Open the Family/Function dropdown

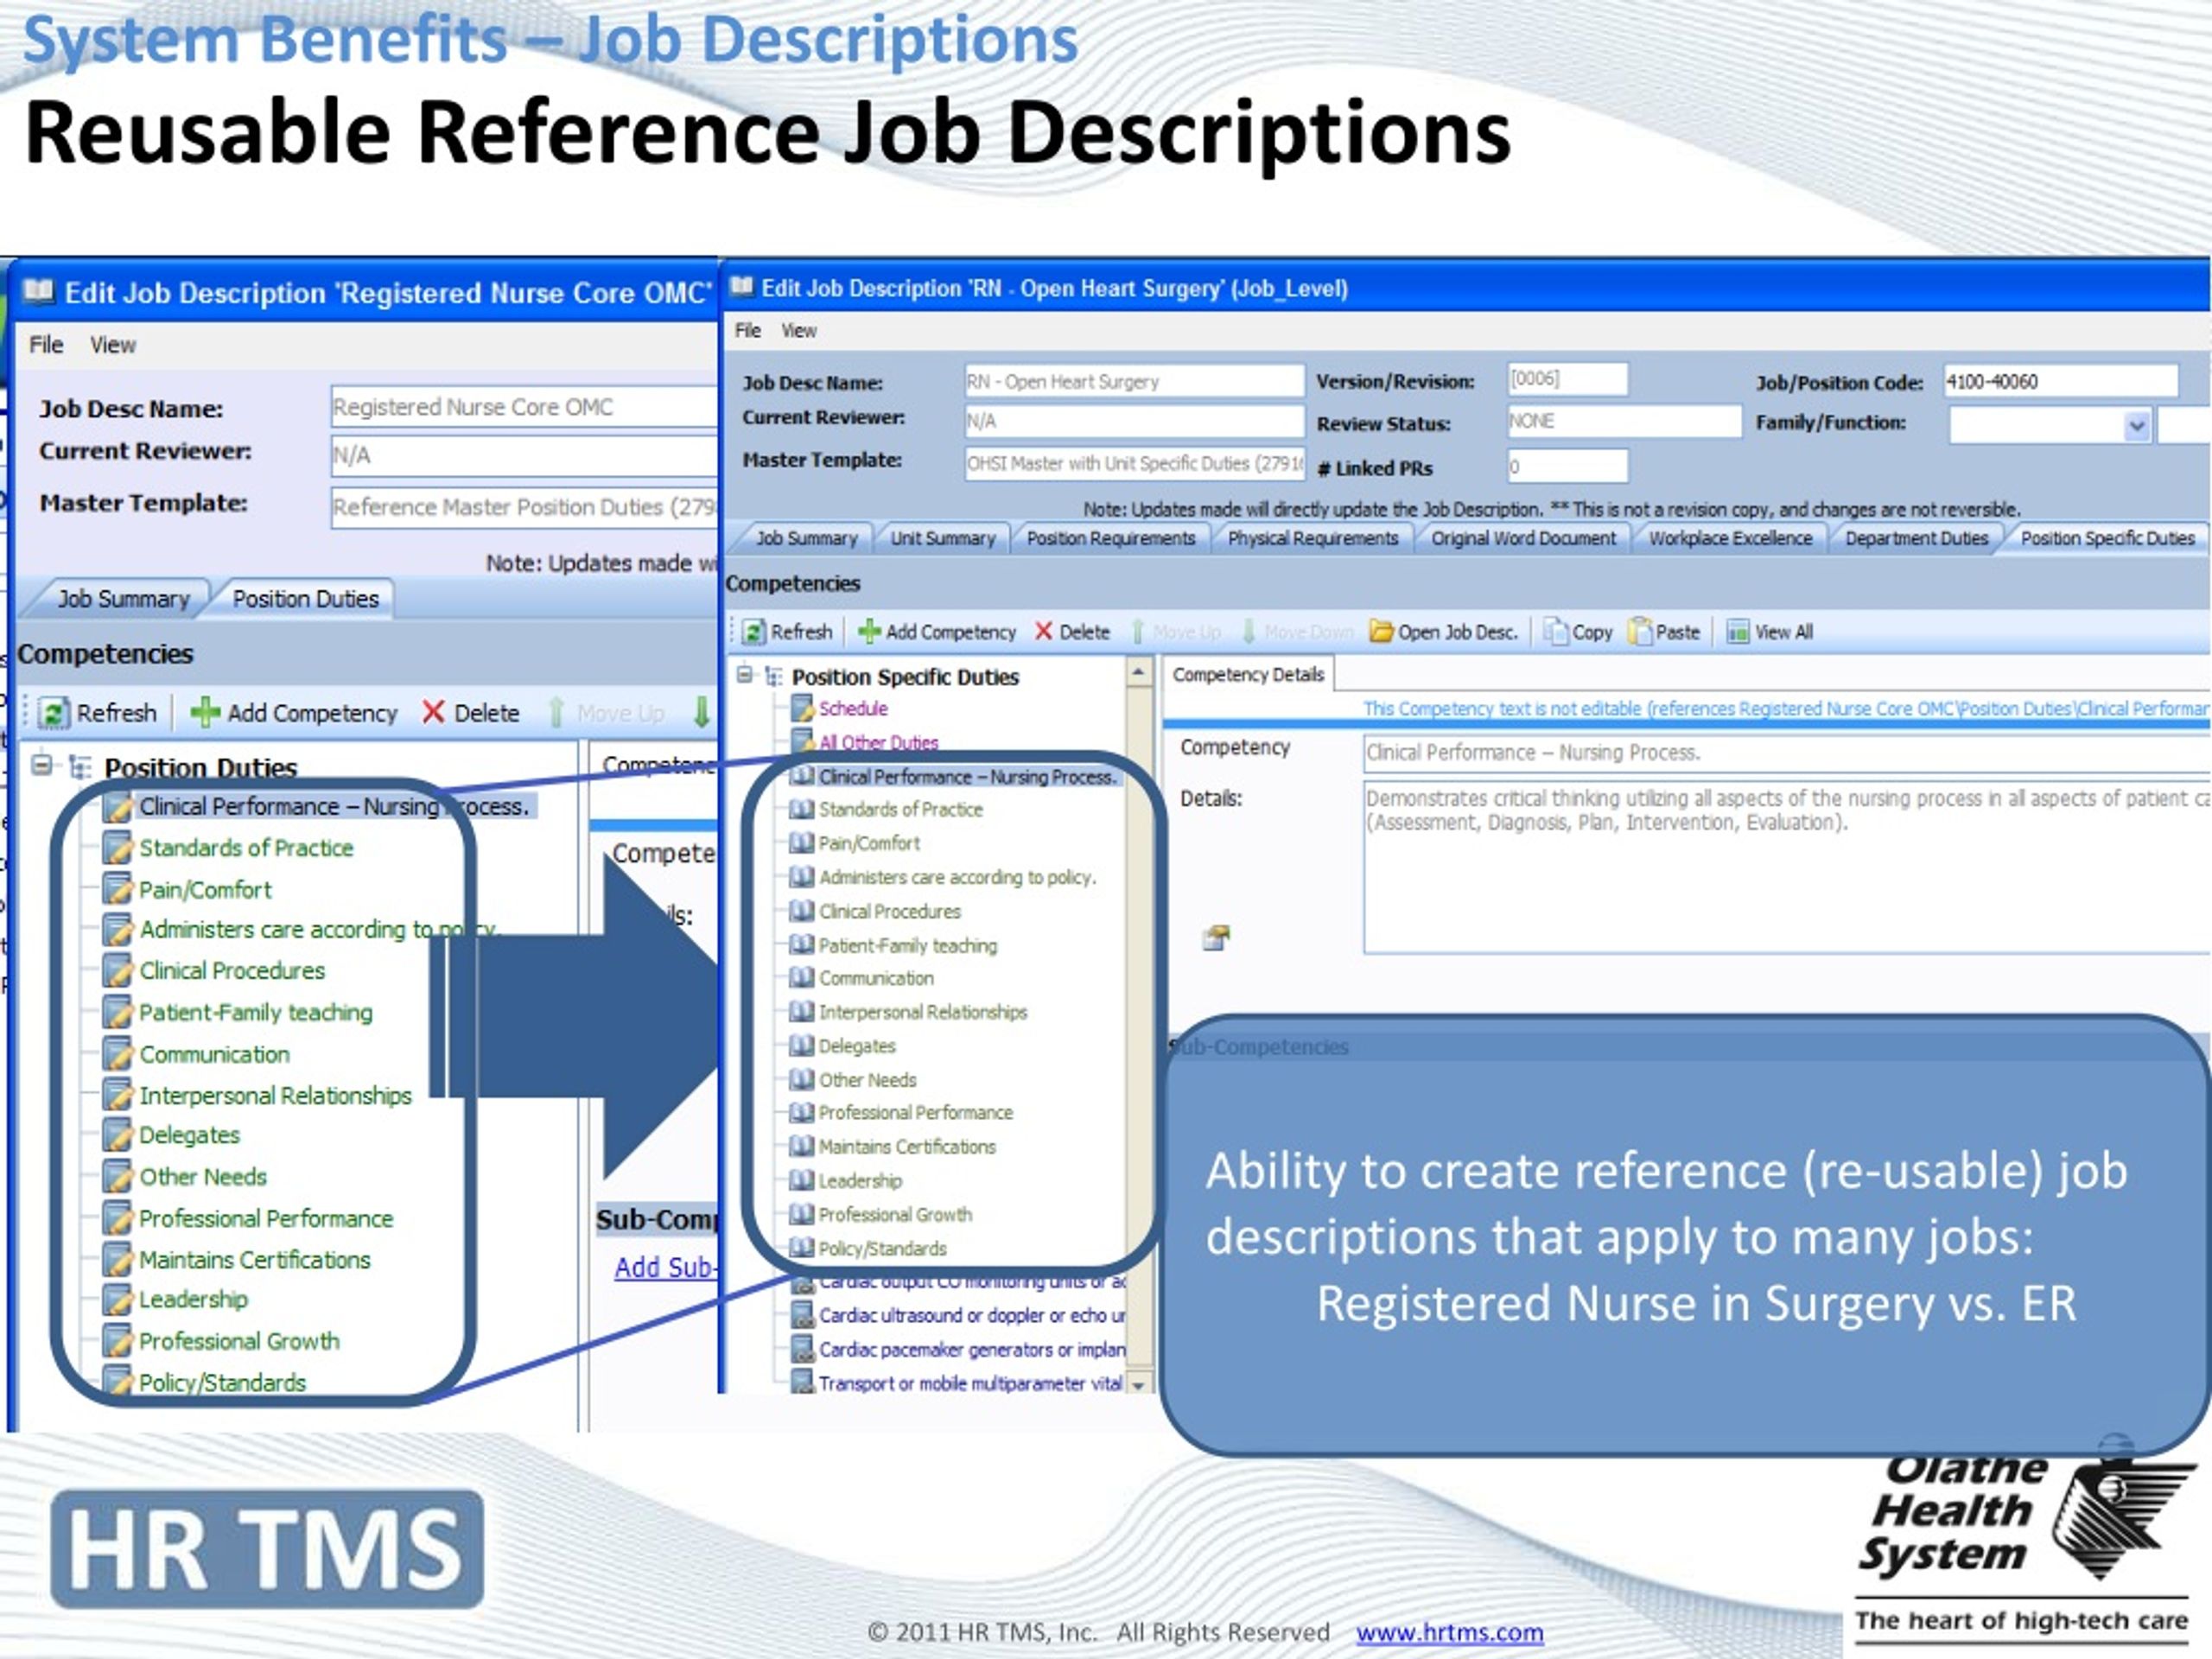coord(2136,426)
